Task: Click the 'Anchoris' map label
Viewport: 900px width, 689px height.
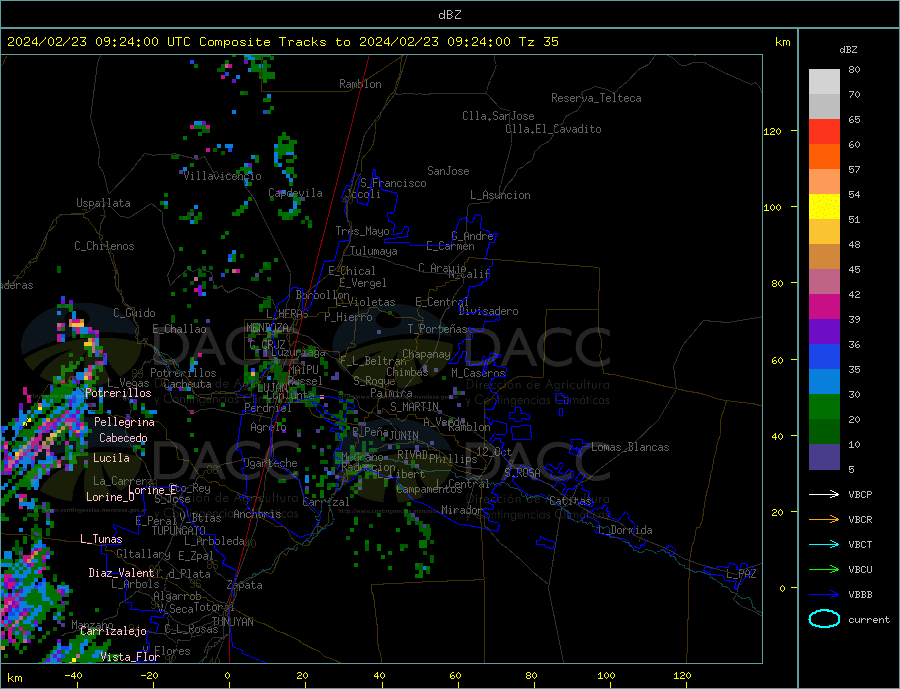Action: (x=257, y=514)
